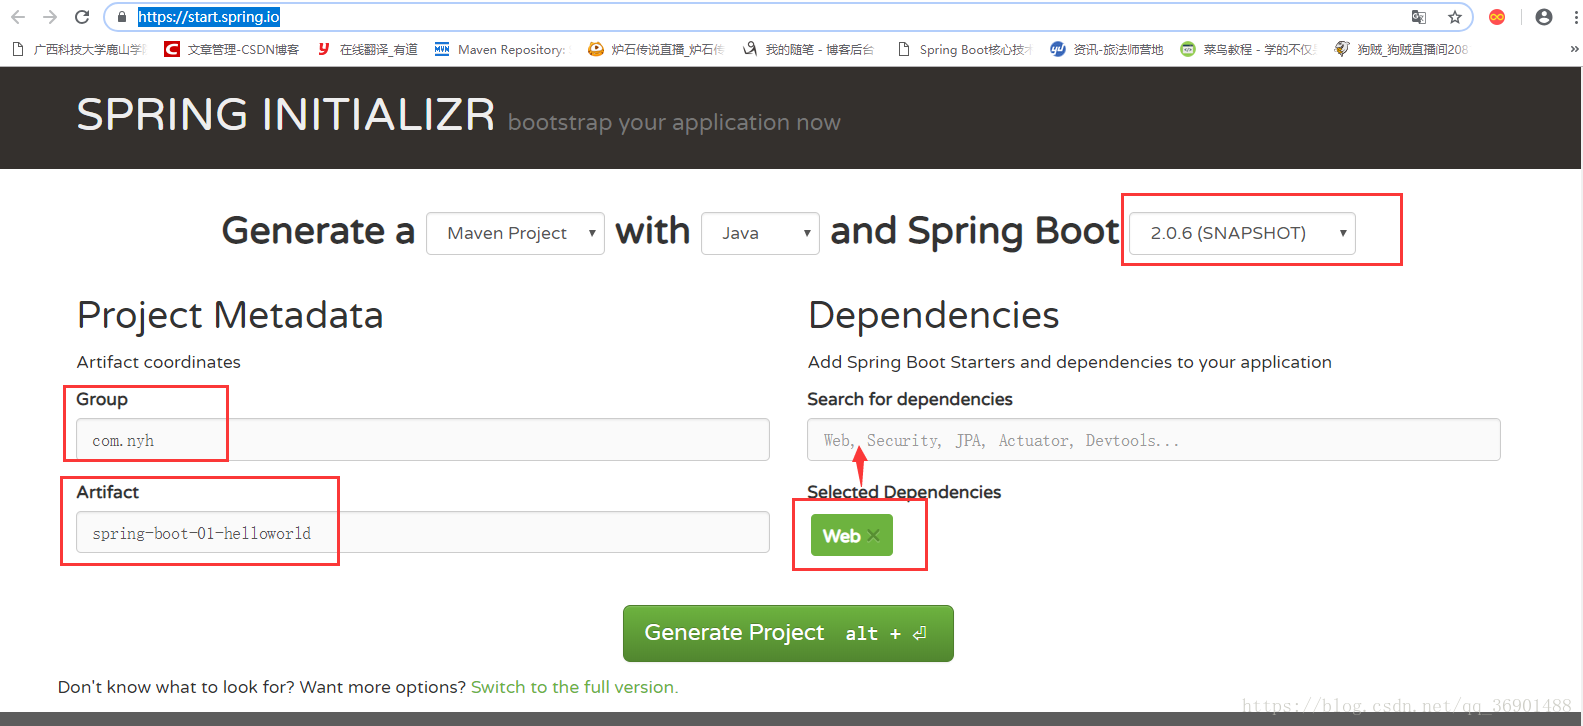Screen dimensions: 1583x726
Task: Open 文章管理-CSDN博客 bookmark
Action: click(x=232, y=49)
